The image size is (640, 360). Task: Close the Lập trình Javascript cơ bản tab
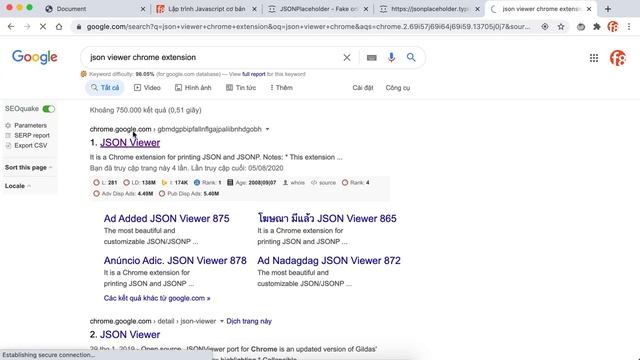click(x=254, y=9)
